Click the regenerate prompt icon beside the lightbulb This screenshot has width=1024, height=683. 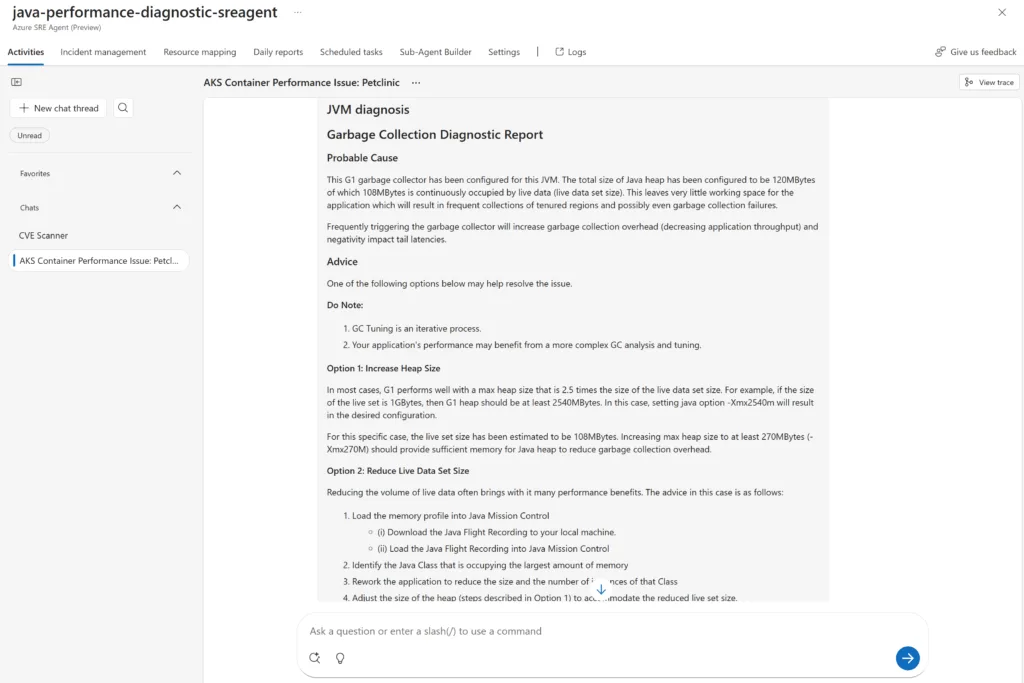click(315, 658)
